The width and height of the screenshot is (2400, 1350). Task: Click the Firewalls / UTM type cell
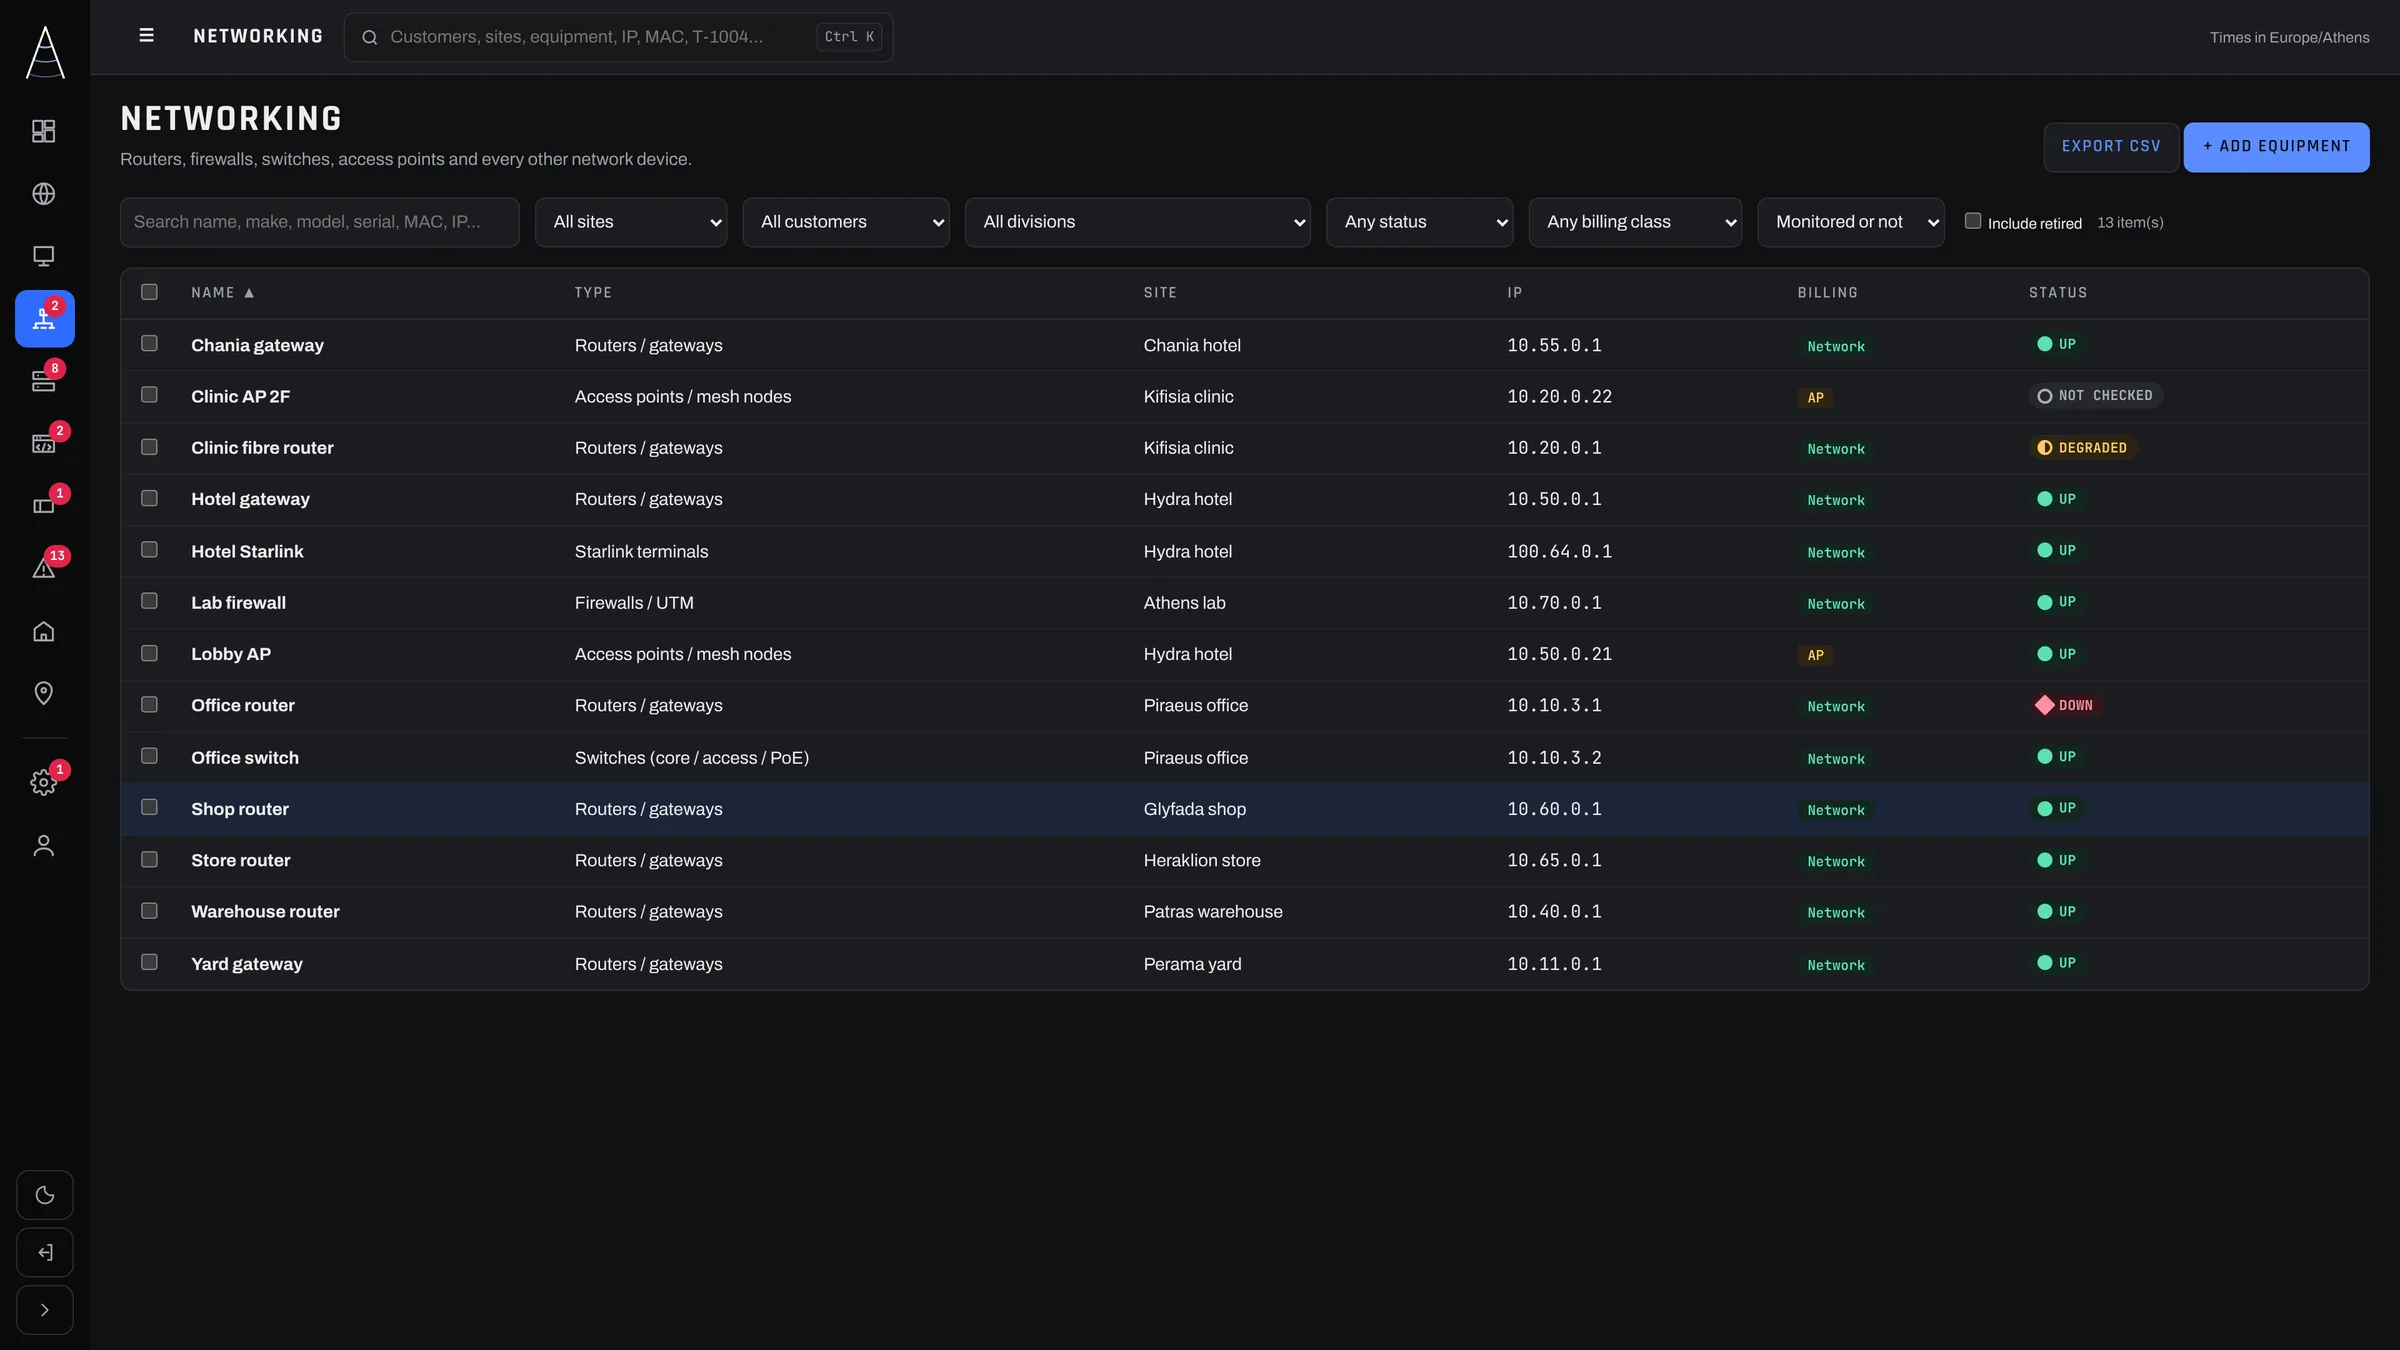pos(634,603)
